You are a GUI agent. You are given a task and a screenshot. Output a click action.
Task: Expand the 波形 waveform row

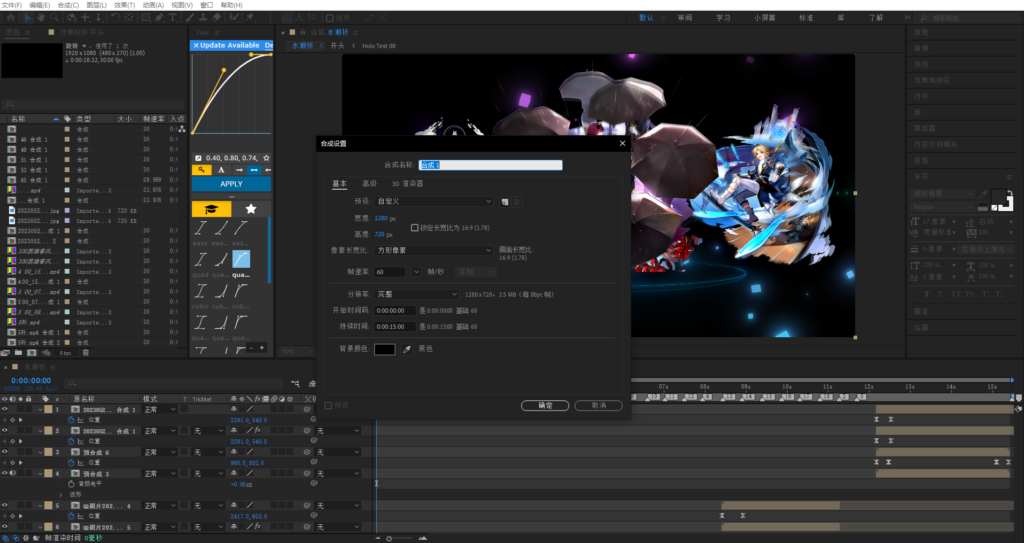61,495
